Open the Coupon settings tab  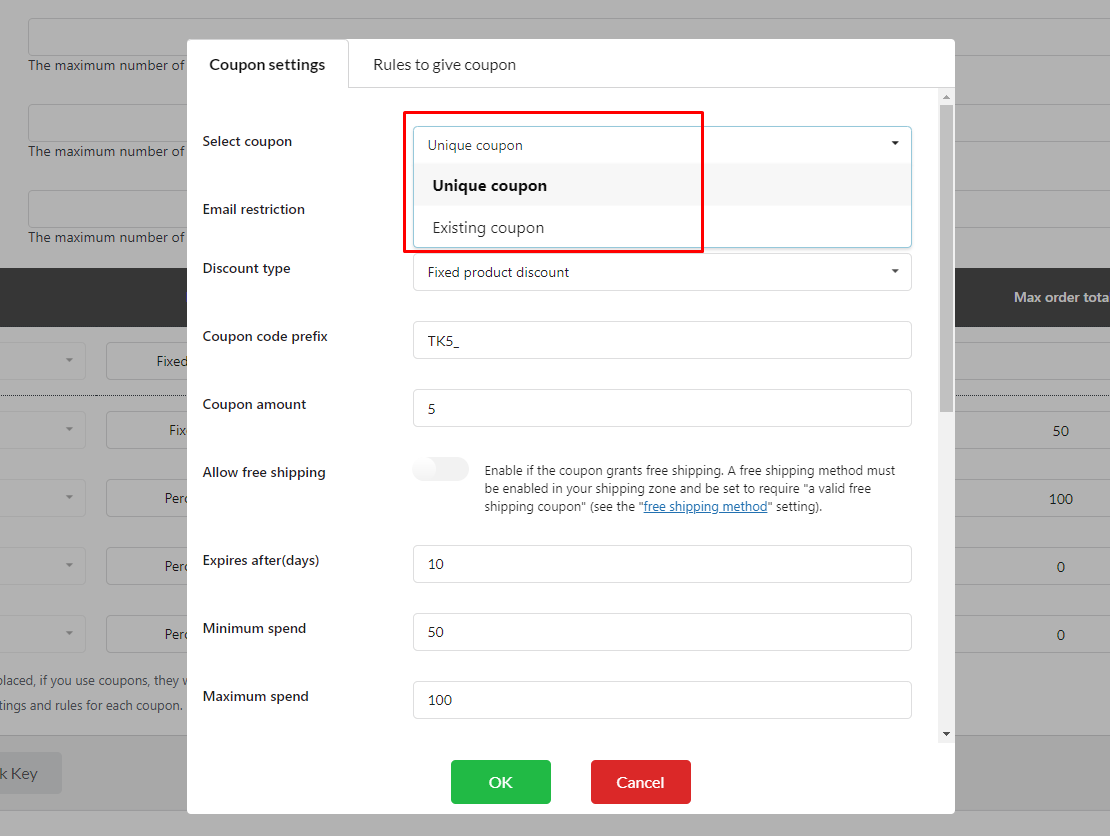[x=267, y=64]
